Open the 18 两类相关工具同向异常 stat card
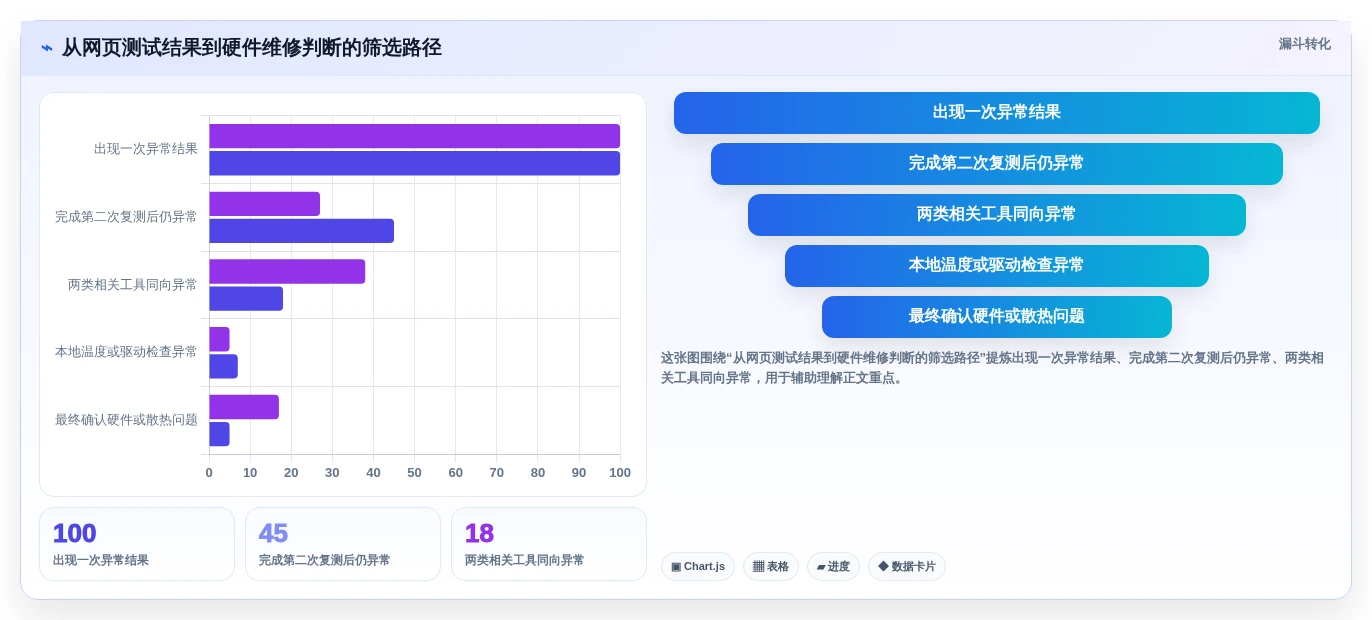 point(549,544)
